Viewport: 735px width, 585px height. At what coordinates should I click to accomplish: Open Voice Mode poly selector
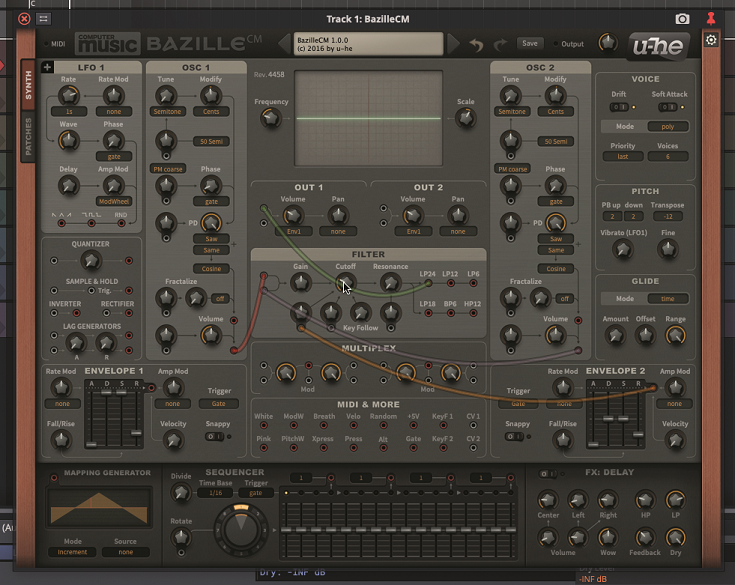(x=668, y=127)
